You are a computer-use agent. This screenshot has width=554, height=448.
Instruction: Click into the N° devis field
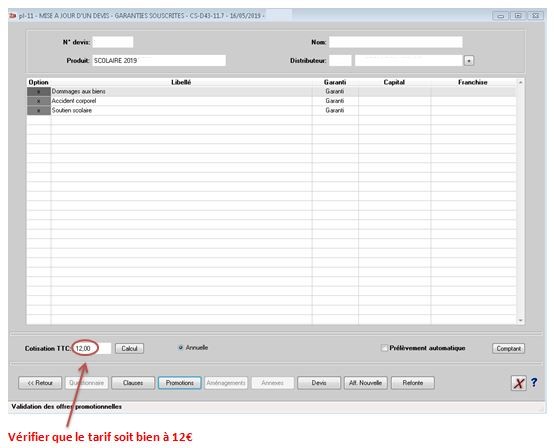coord(113,42)
